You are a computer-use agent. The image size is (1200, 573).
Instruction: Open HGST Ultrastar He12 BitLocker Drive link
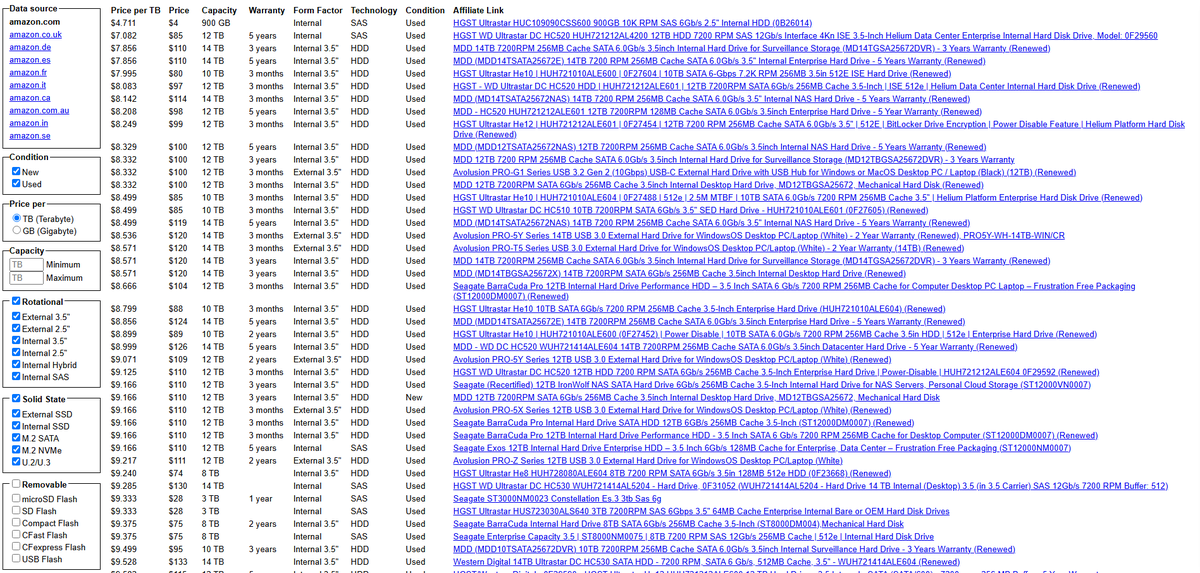819,129
